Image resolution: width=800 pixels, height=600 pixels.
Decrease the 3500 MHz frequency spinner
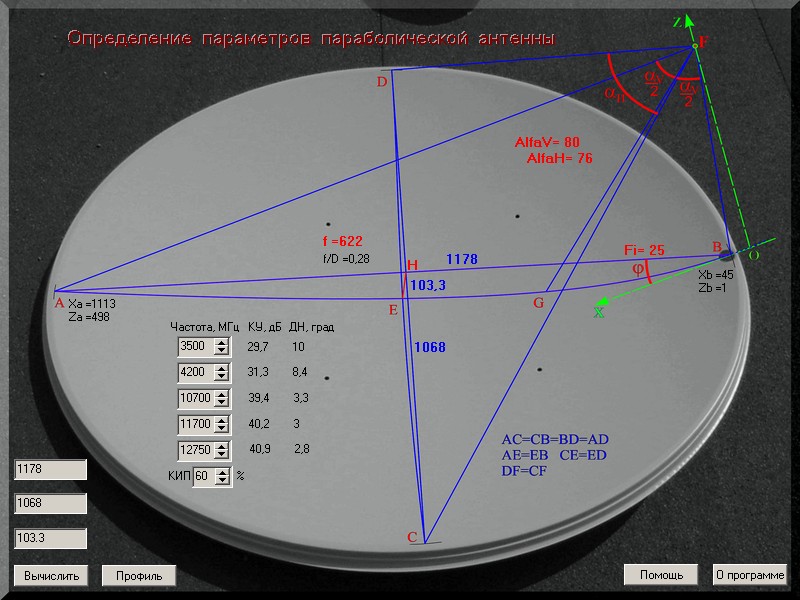point(221,351)
